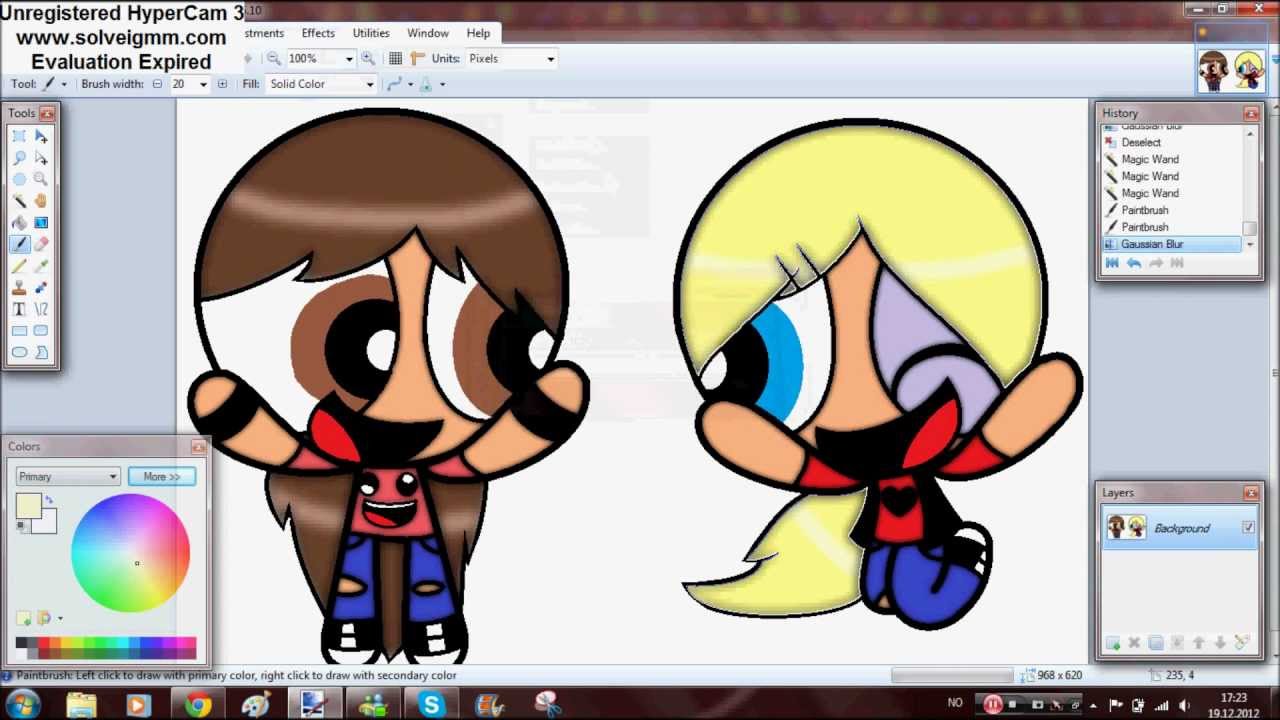This screenshot has width=1280, height=720.
Task: Click the Add New Layer icon
Action: tap(1112, 643)
